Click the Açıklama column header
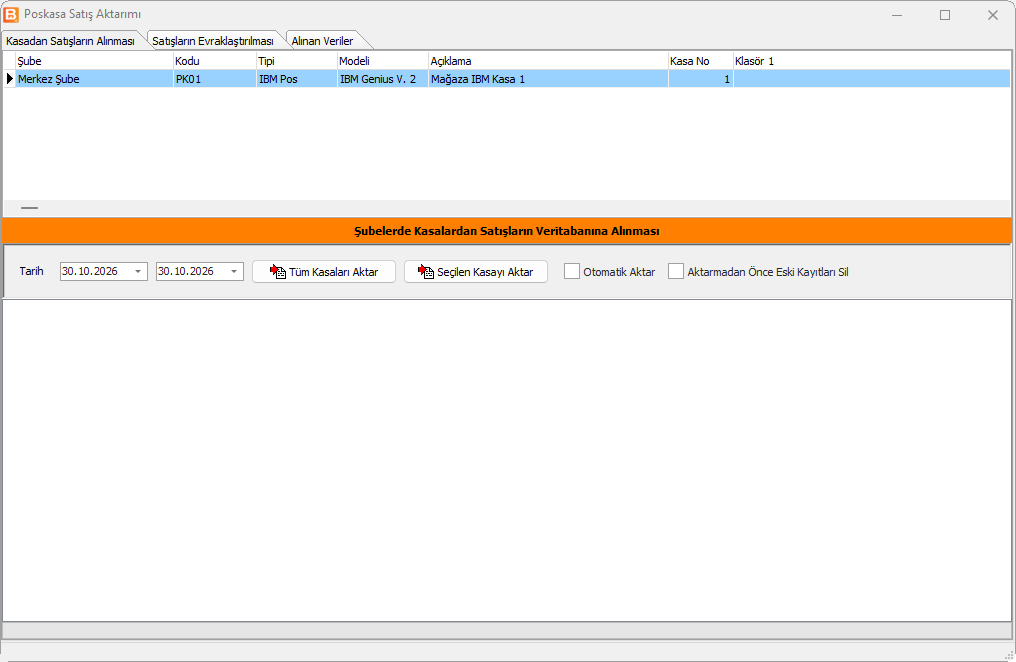 point(548,61)
